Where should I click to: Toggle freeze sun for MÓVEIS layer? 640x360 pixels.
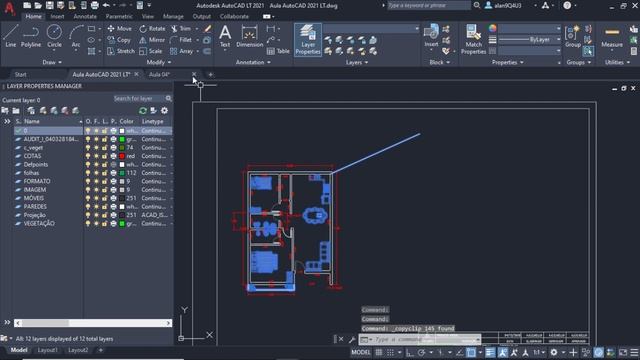pos(96,198)
